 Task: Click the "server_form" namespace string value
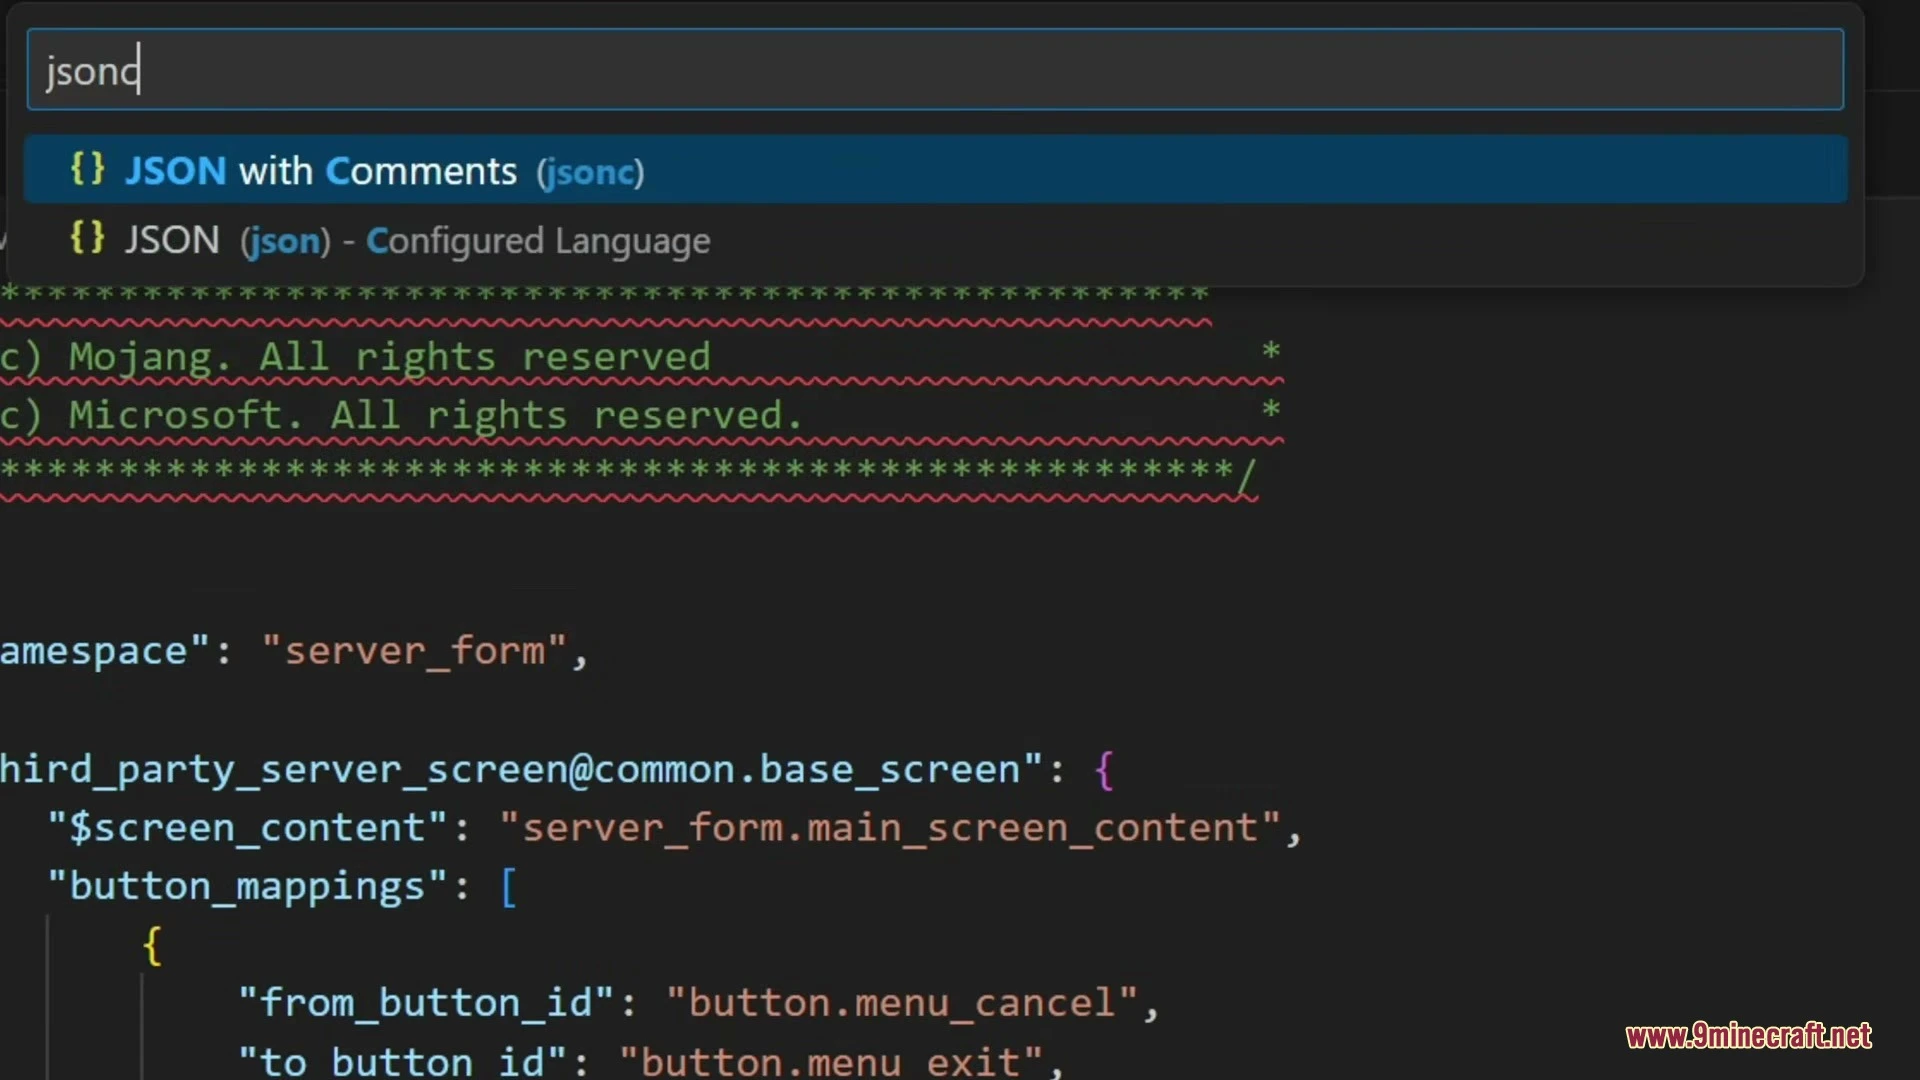pos(414,651)
